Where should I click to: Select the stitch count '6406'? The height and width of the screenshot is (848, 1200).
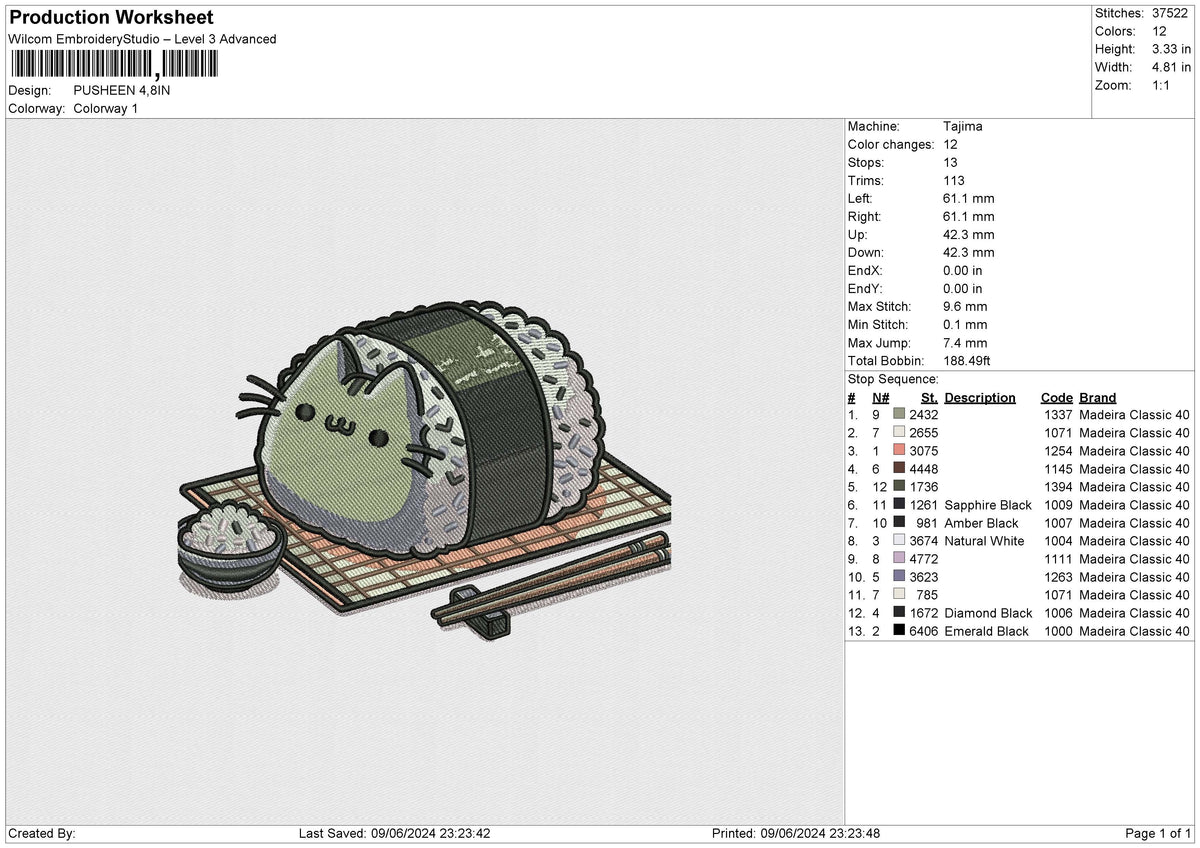[924, 631]
